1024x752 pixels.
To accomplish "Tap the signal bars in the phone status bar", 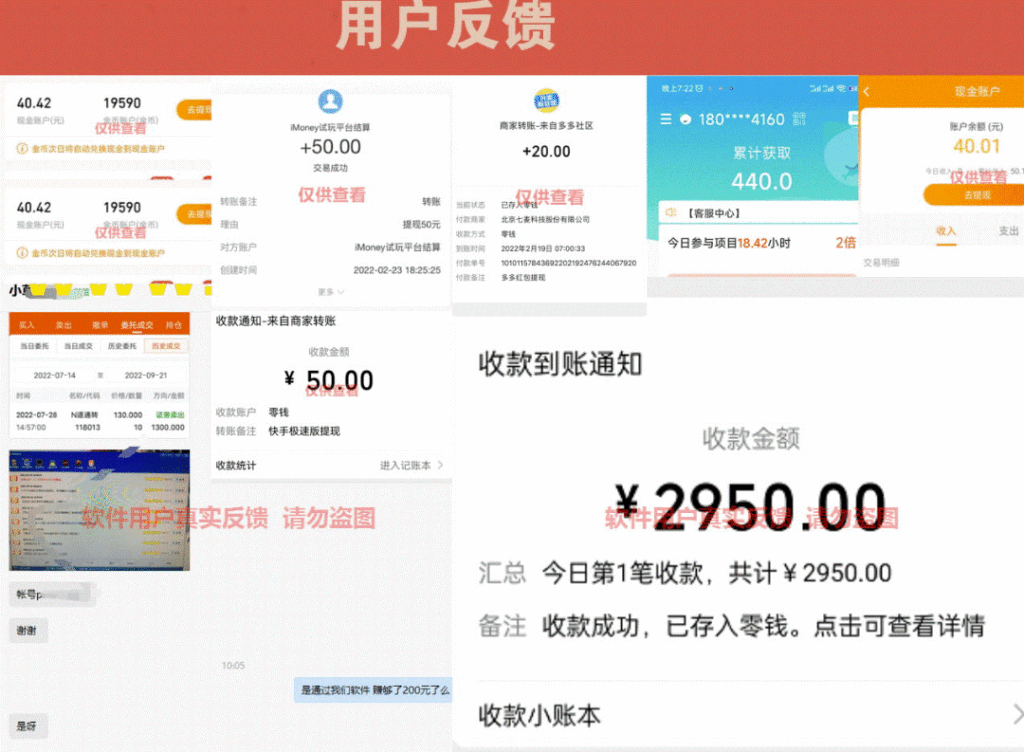I will (x=822, y=88).
